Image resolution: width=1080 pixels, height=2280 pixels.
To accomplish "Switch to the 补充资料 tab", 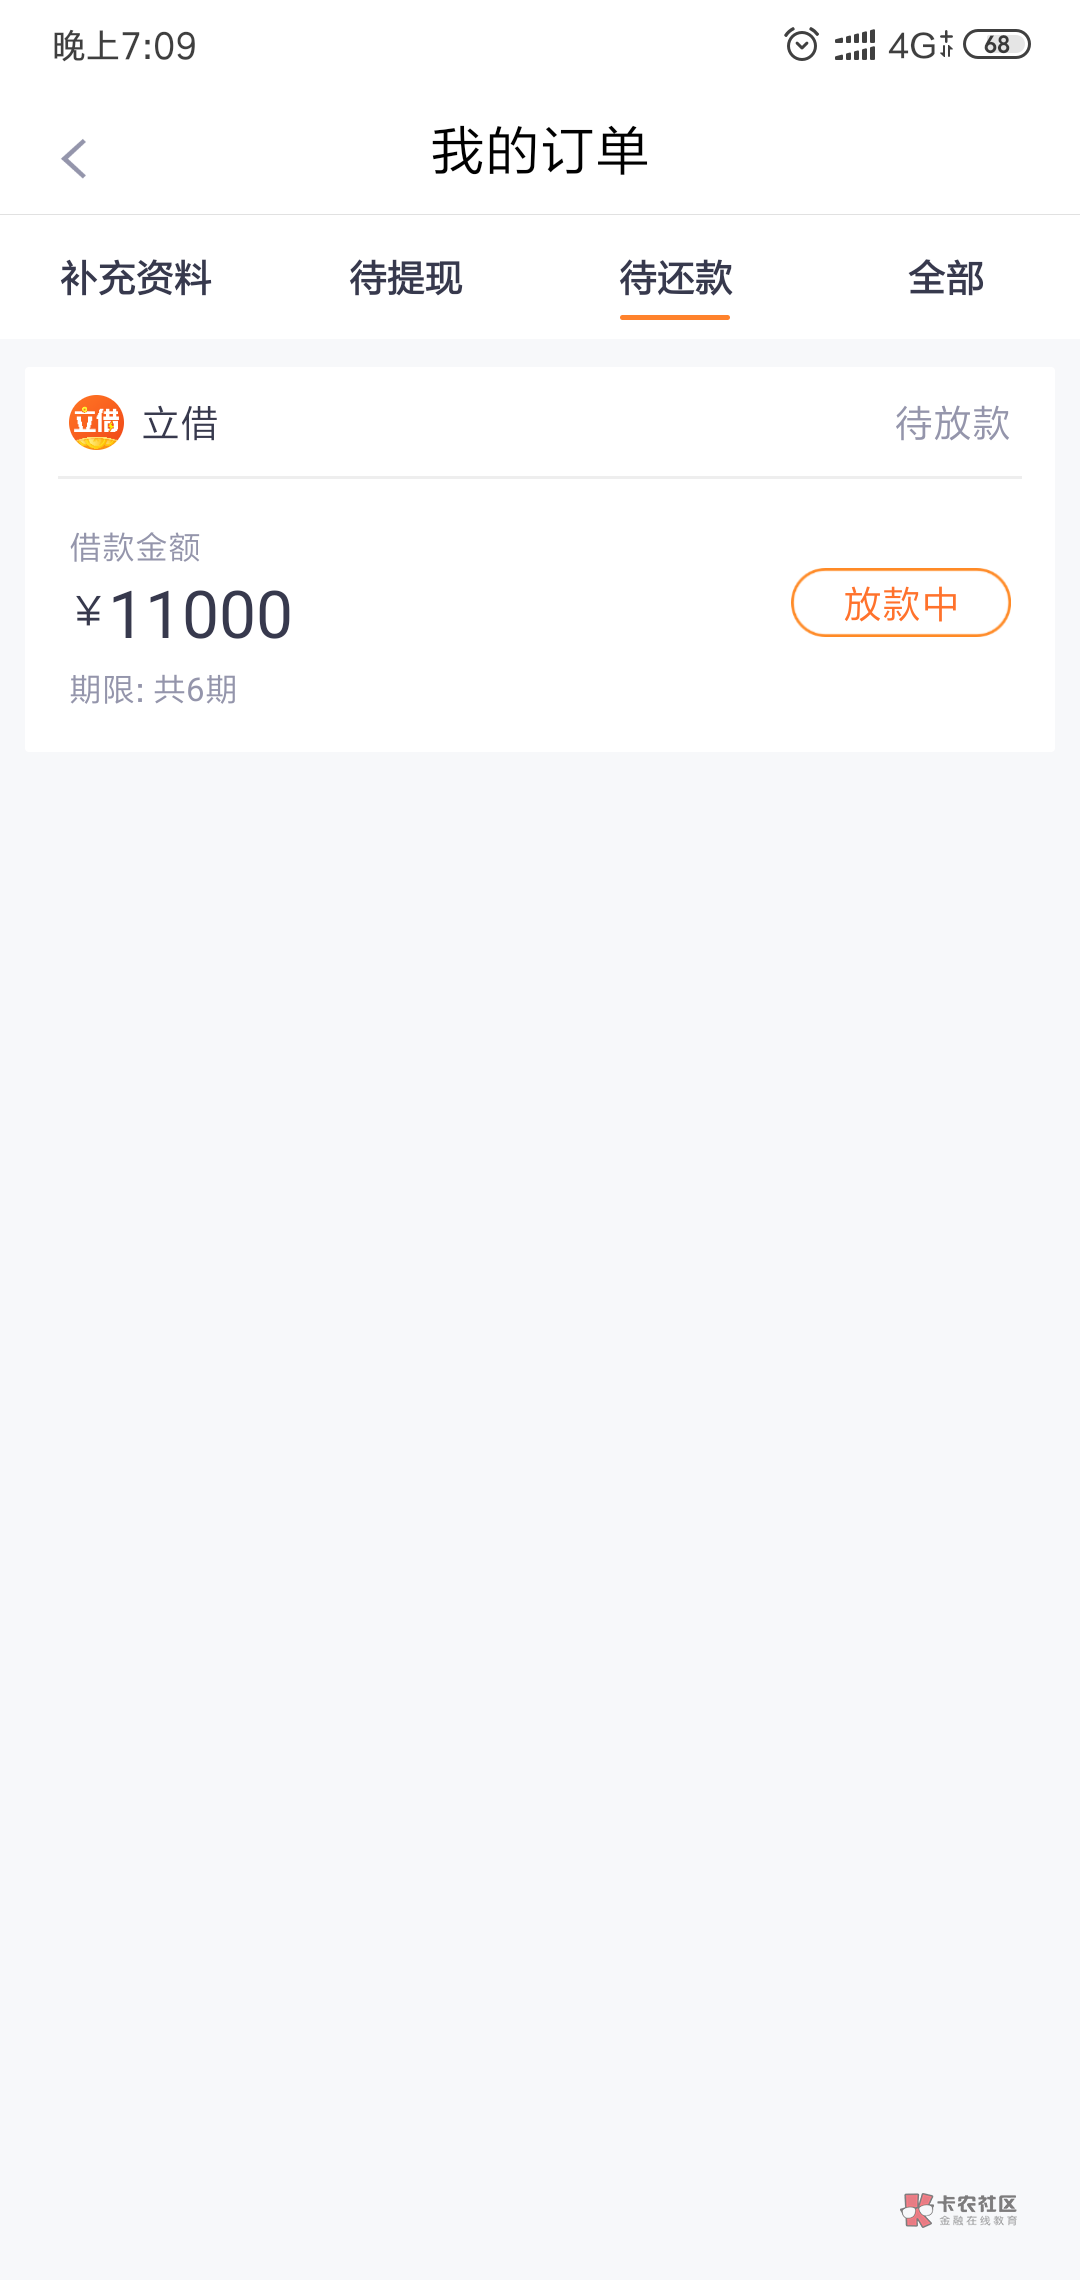I will click(136, 278).
